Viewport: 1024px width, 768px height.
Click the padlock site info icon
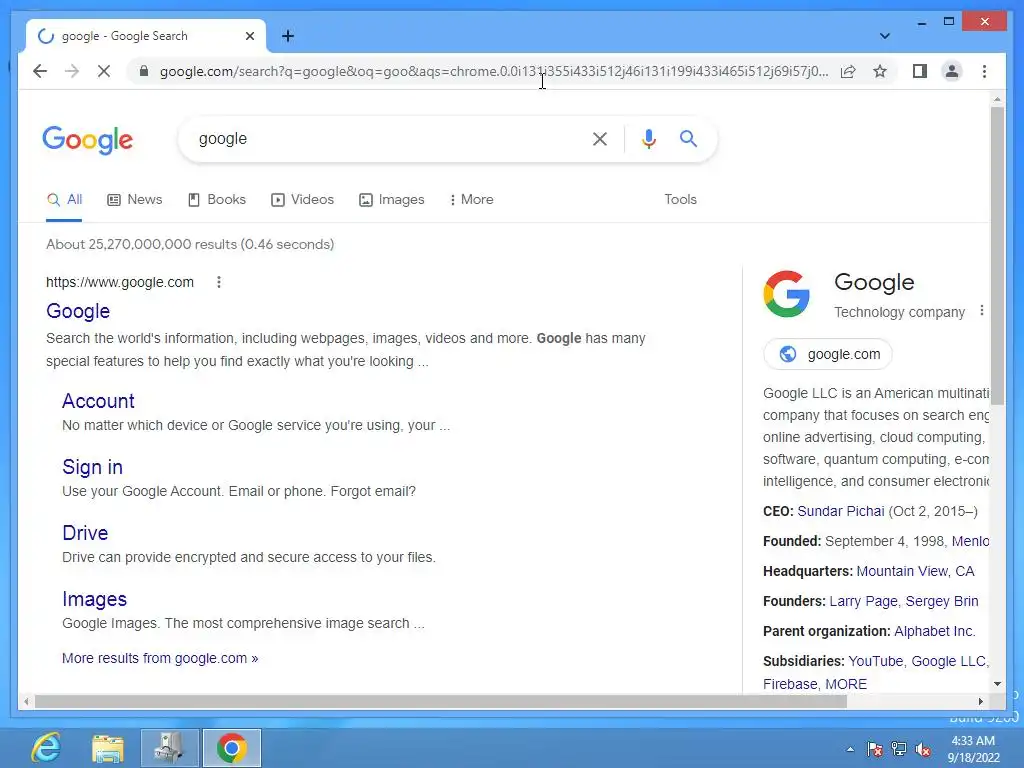pos(144,71)
